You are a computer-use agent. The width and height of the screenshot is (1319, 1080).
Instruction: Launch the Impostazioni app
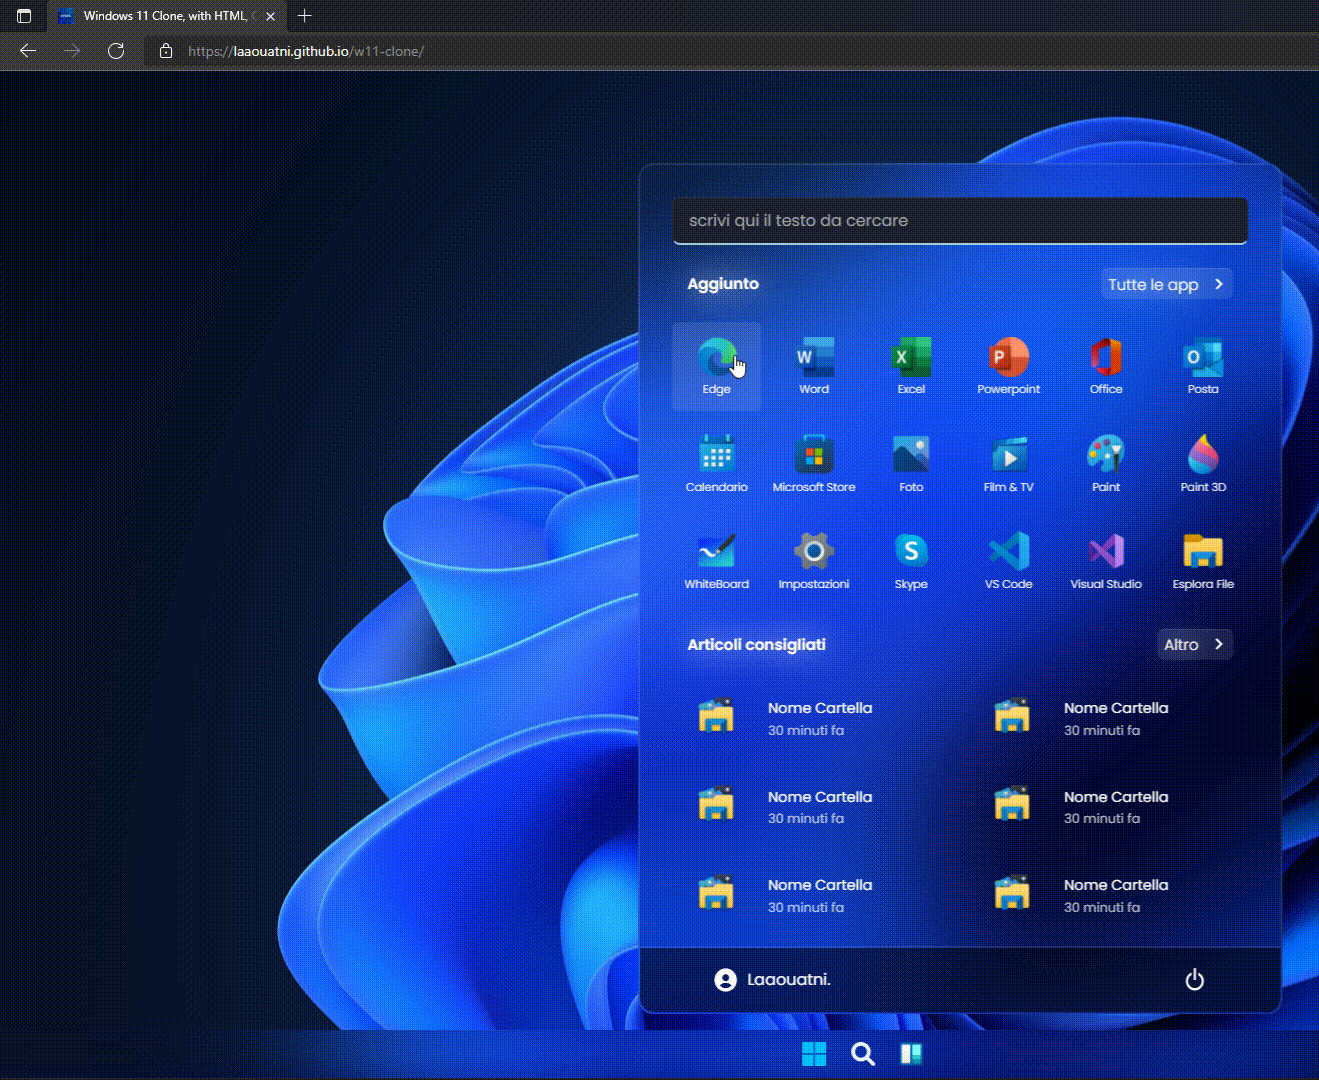pyautogui.click(x=813, y=558)
